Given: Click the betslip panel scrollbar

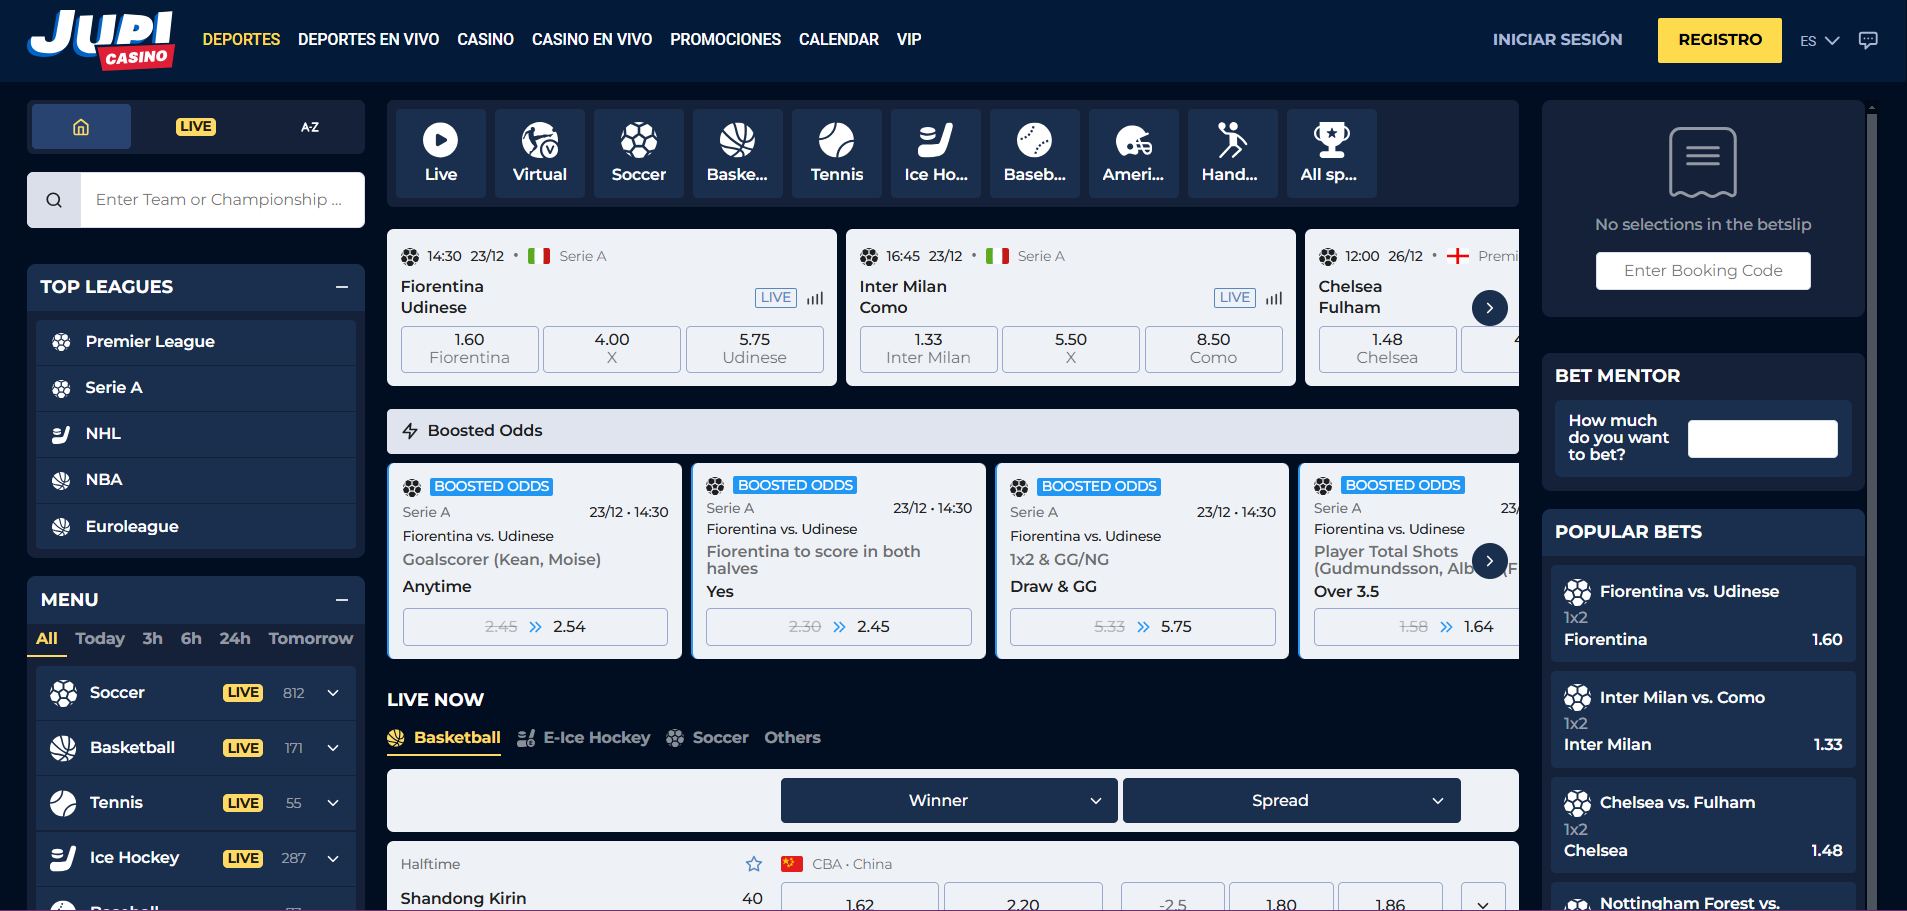Looking at the screenshot, I should tap(1872, 505).
